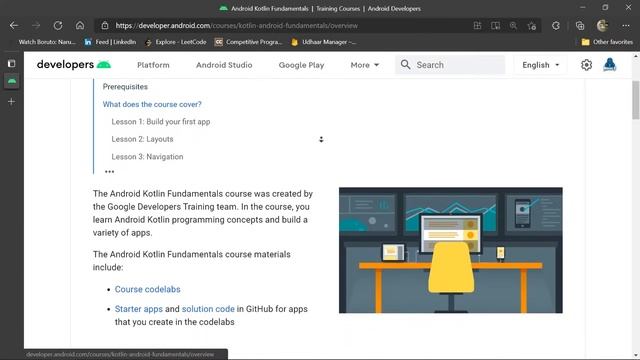The image size is (640, 360).
Task: Open Platform menu item
Action: (x=153, y=65)
